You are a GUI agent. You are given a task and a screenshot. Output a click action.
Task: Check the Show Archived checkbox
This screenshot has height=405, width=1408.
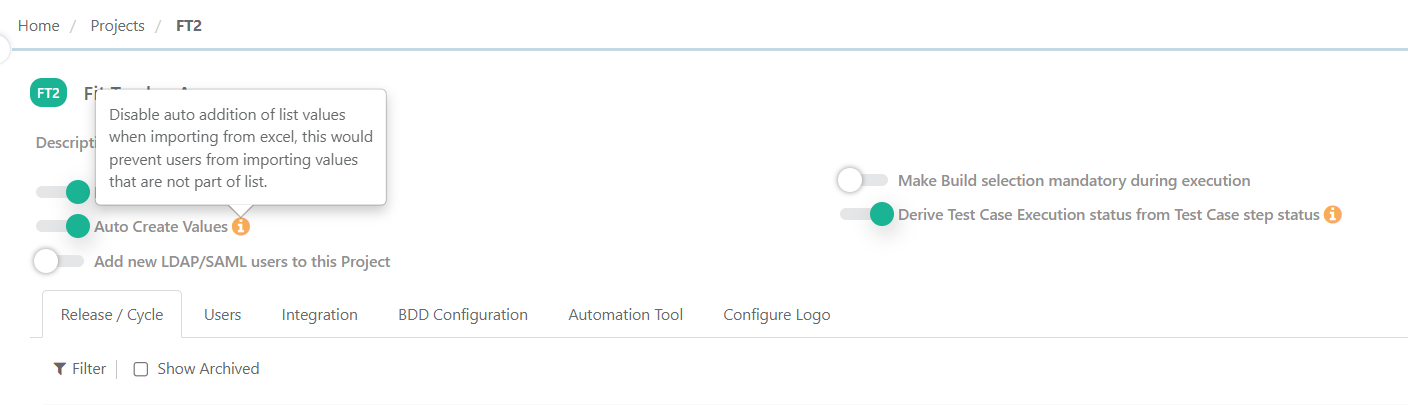141,369
